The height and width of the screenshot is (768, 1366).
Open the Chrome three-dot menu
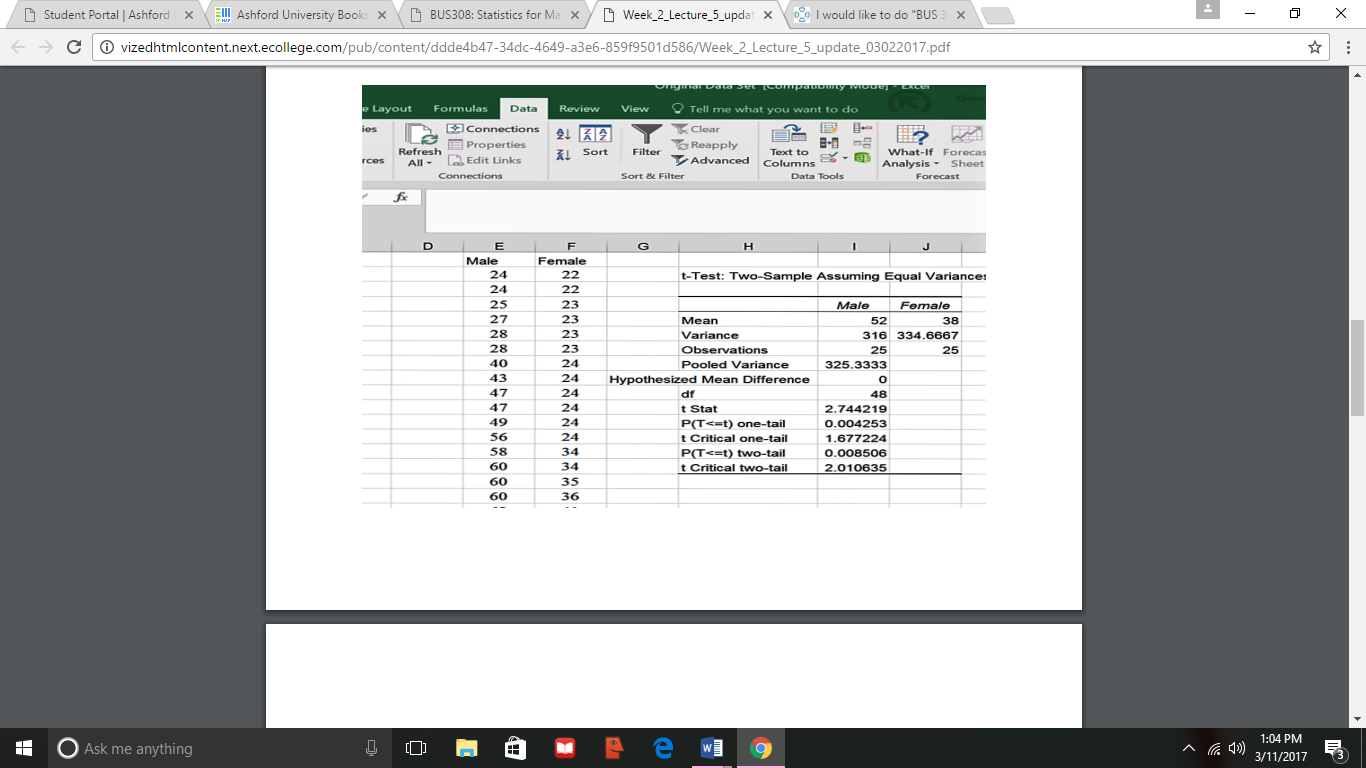tap(1345, 47)
